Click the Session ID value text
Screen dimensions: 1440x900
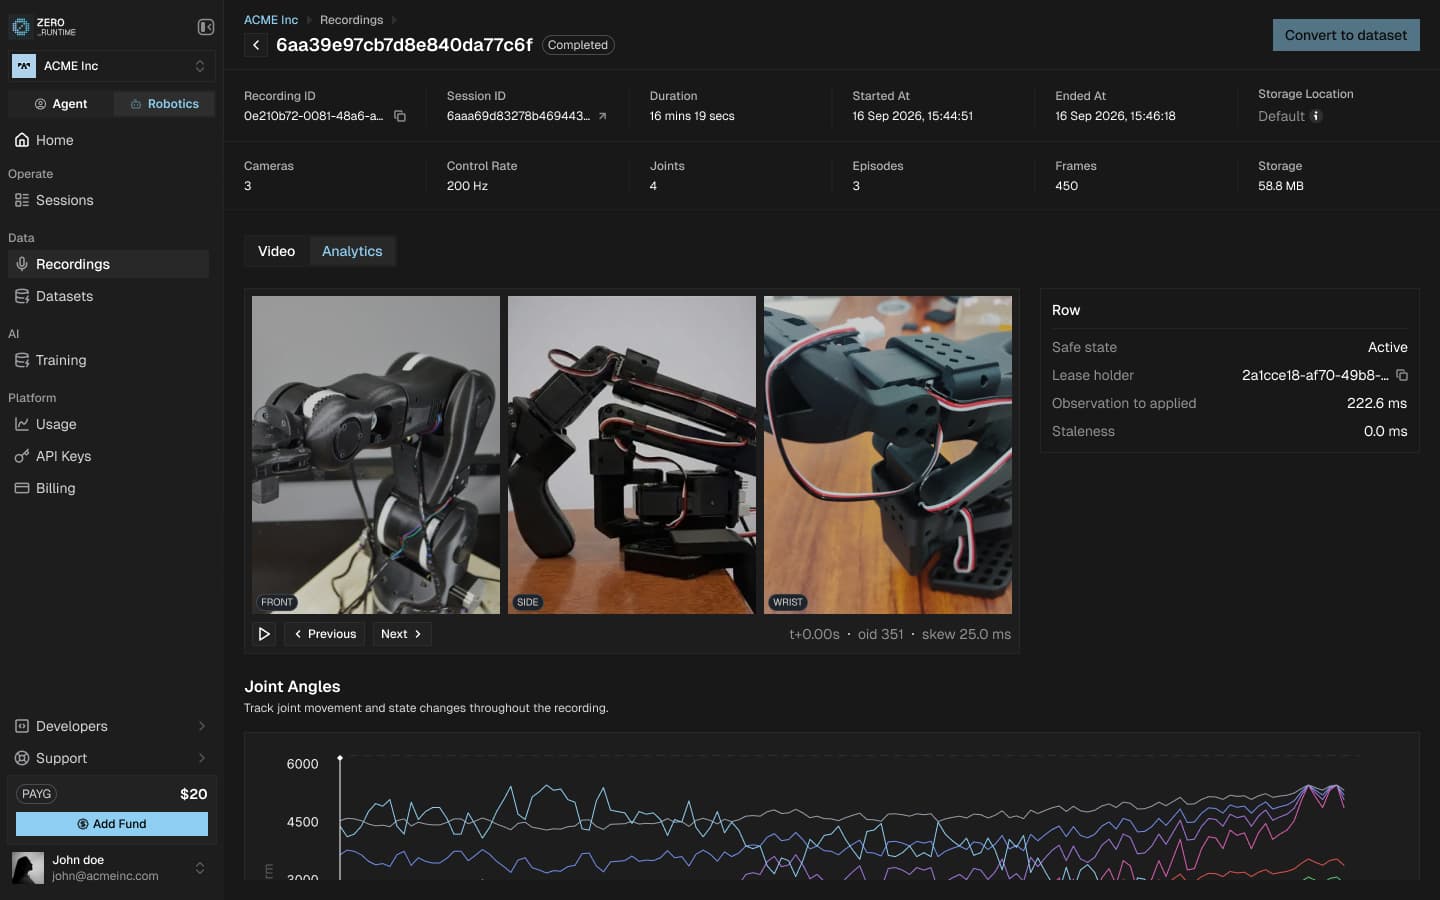[x=518, y=116]
